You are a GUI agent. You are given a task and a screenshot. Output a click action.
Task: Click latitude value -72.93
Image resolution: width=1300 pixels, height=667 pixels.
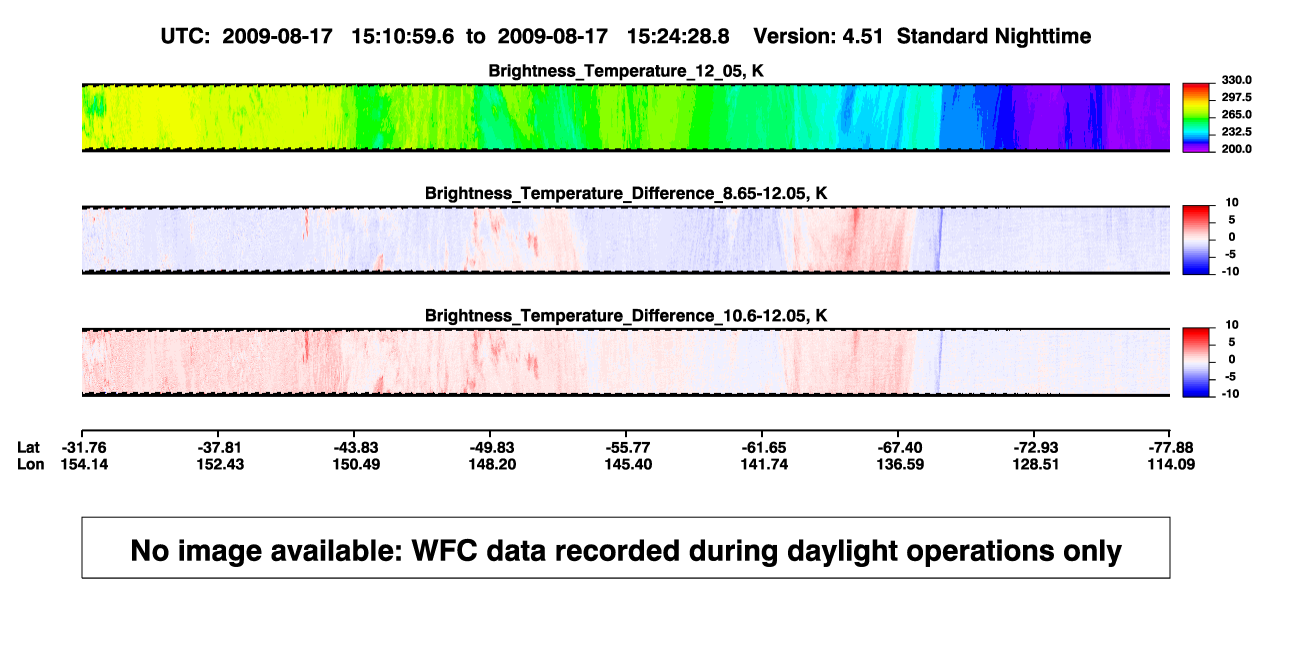(x=1034, y=447)
